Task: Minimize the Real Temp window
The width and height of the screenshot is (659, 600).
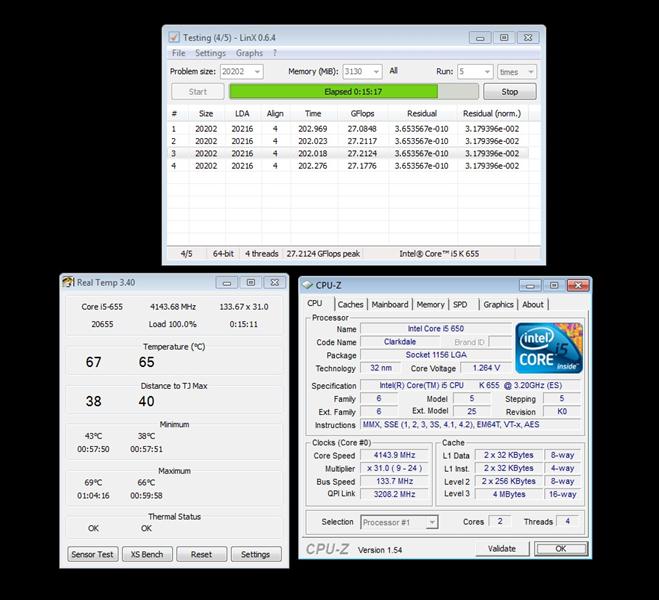Action: [227, 282]
